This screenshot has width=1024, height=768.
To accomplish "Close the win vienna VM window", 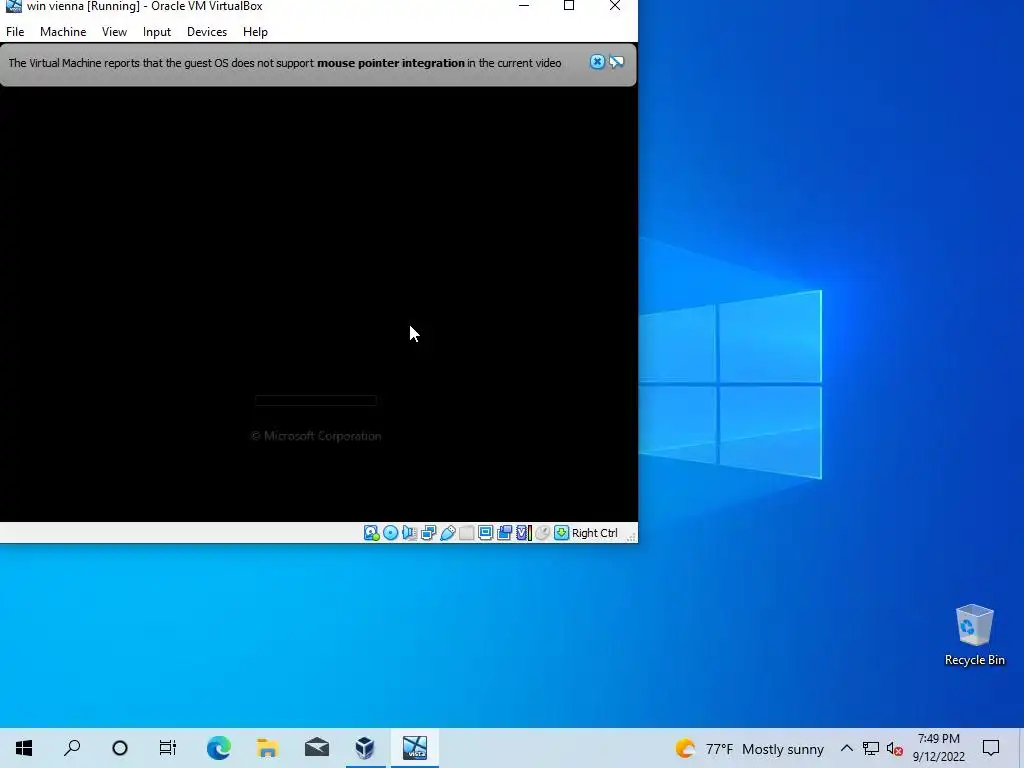I will pos(615,6).
